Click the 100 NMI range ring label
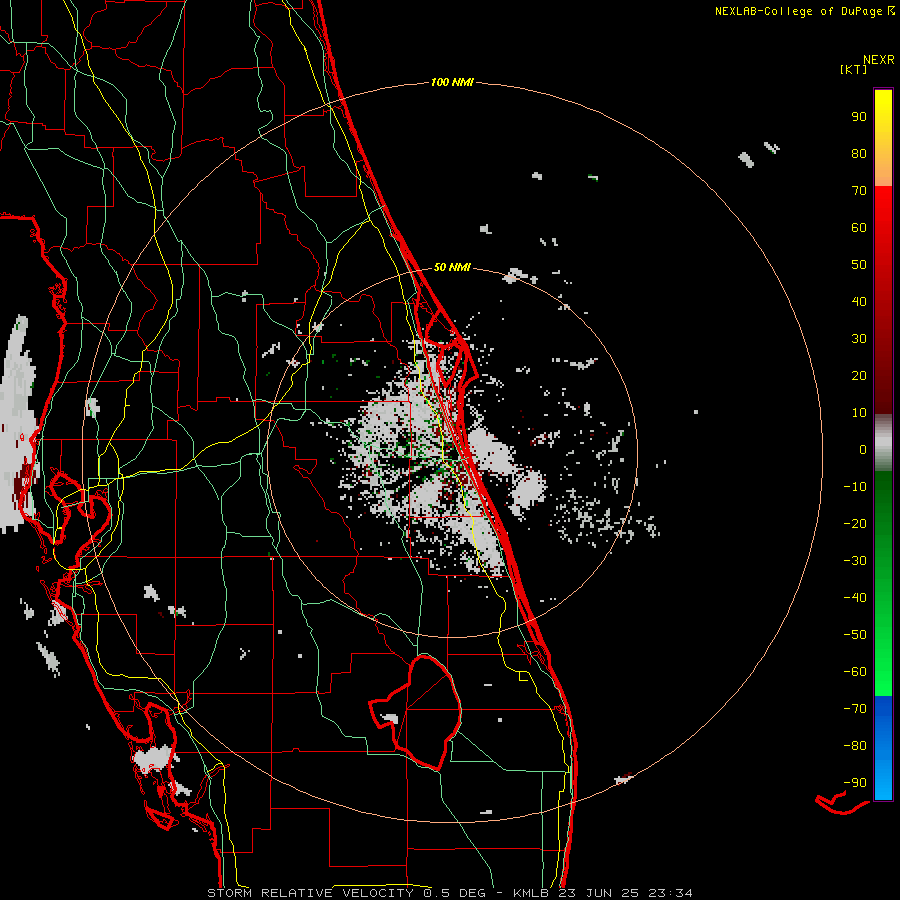The width and height of the screenshot is (900, 900). 452,83
